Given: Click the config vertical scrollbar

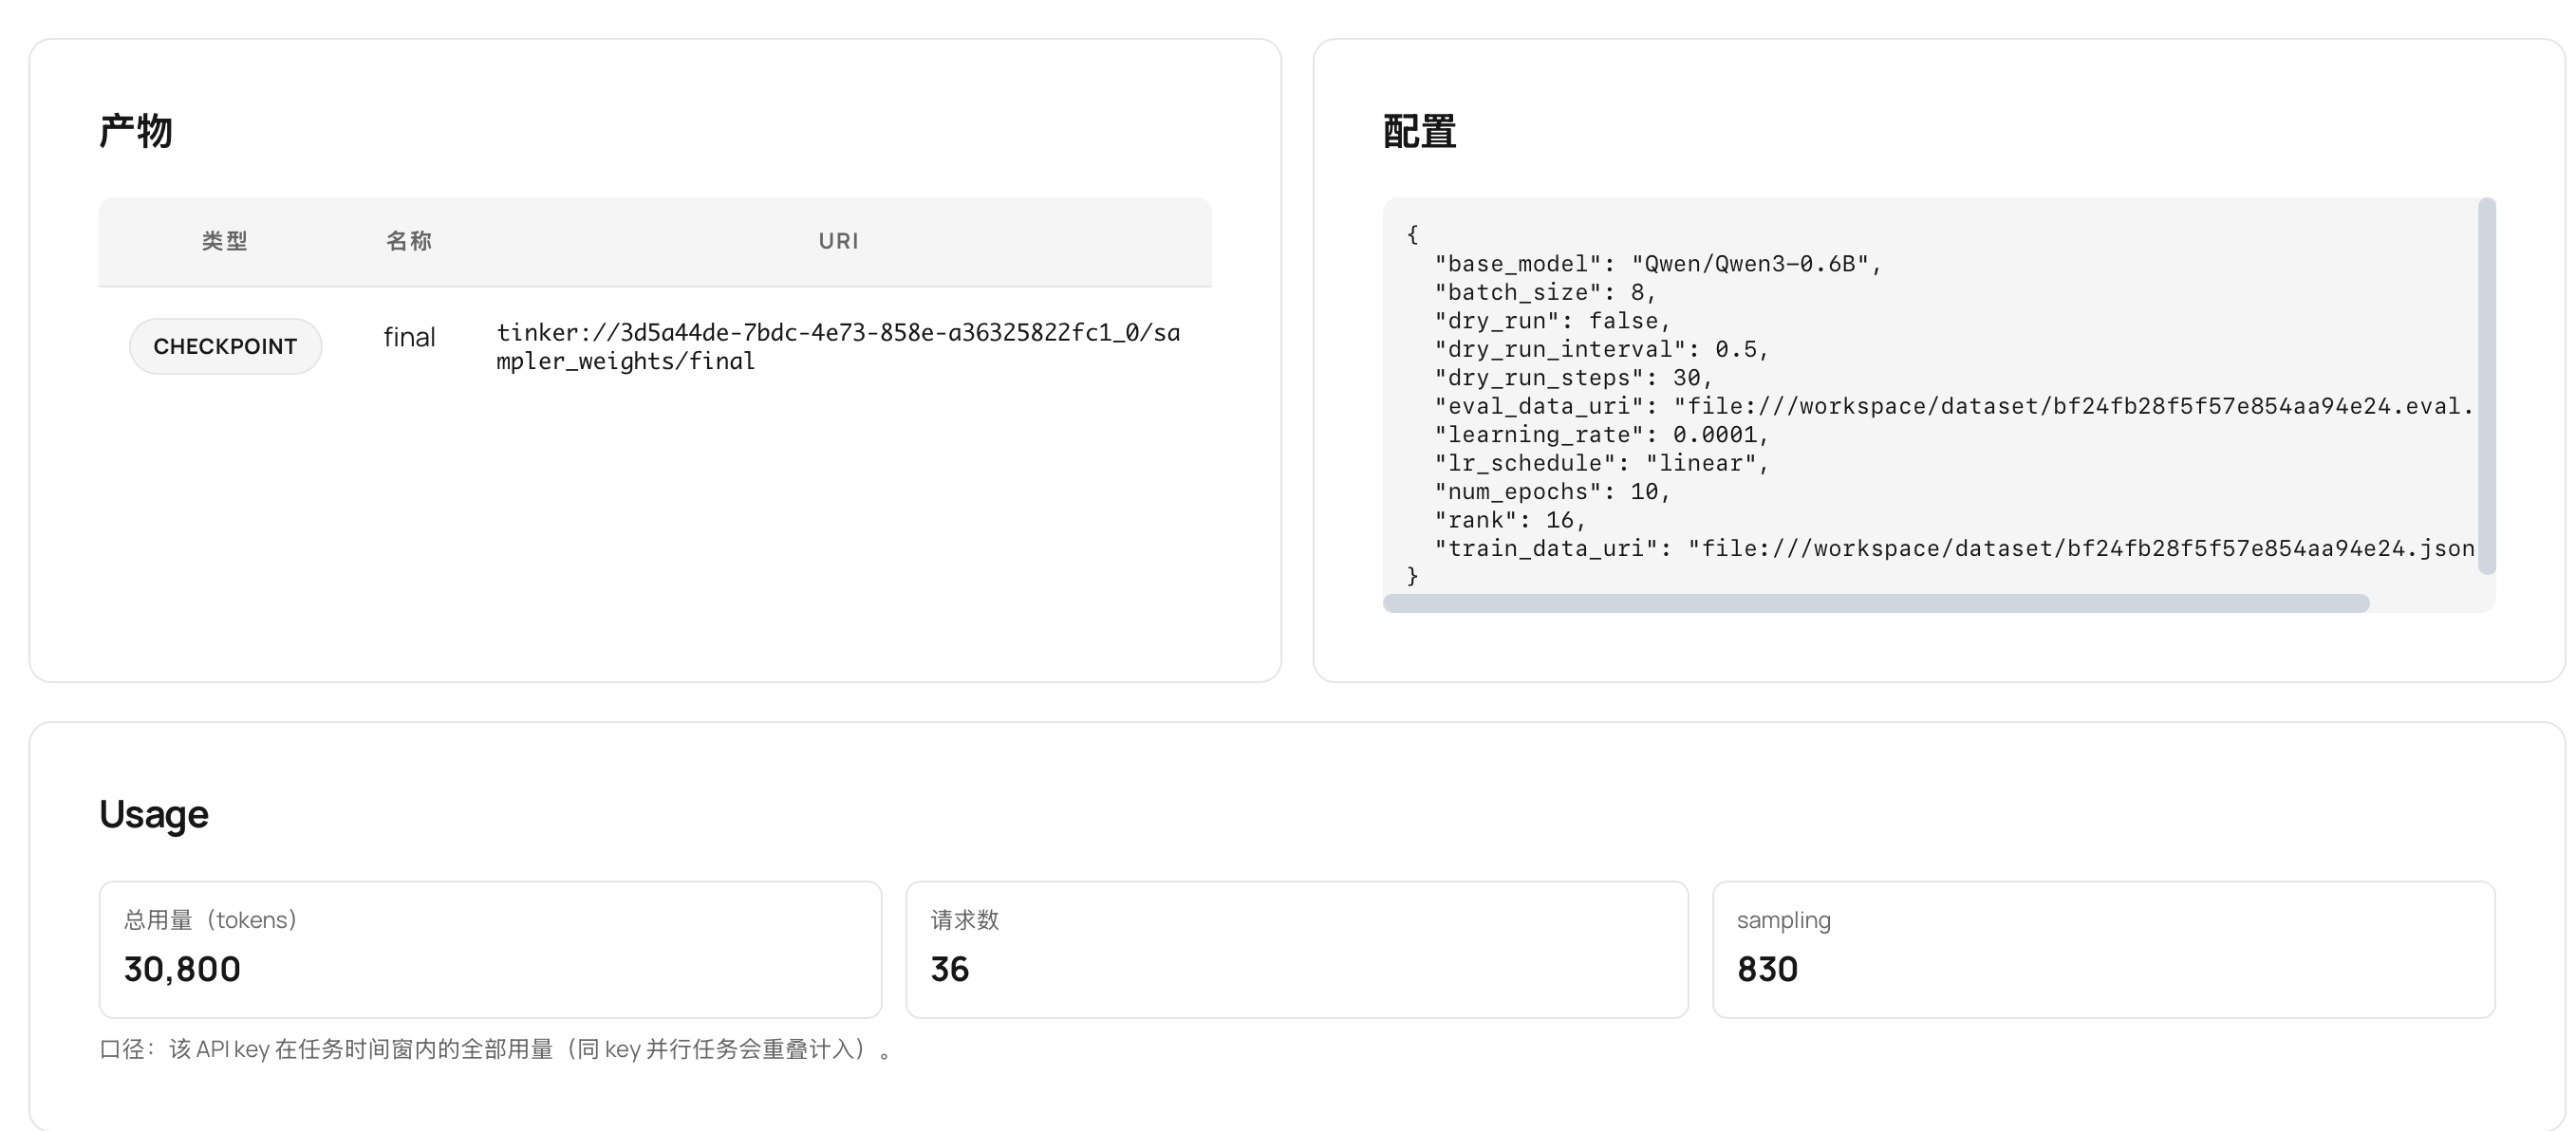Looking at the screenshot, I should click(x=2487, y=386).
